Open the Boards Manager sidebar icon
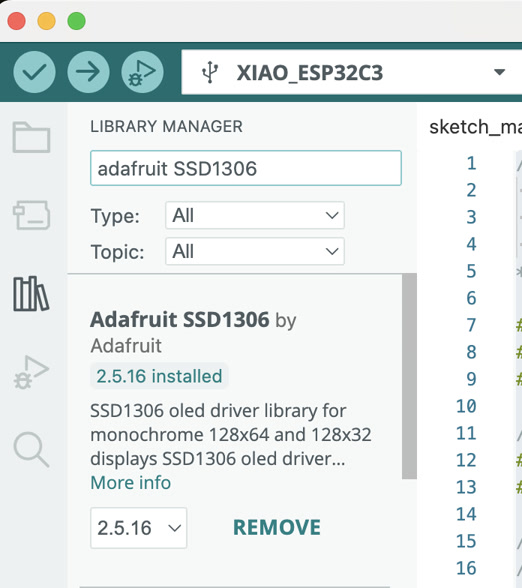The width and height of the screenshot is (522, 588). pos(32,215)
